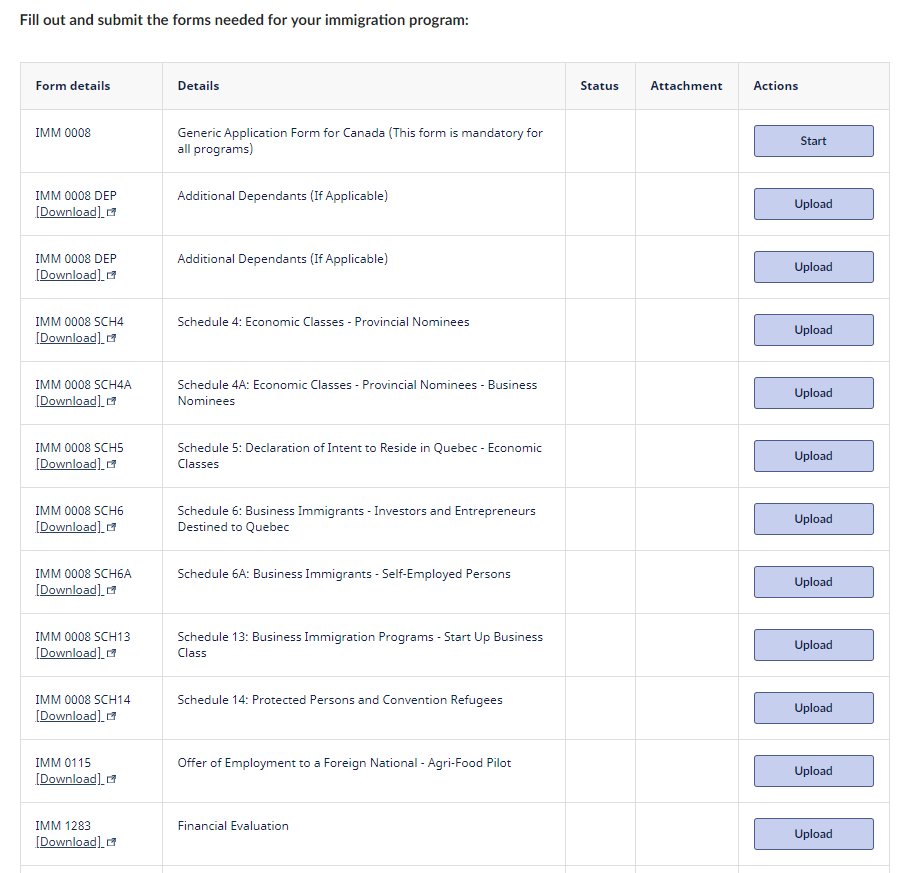Click the external-link icon beside SCH6A Download
This screenshot has width=901, height=873.
tap(111, 591)
